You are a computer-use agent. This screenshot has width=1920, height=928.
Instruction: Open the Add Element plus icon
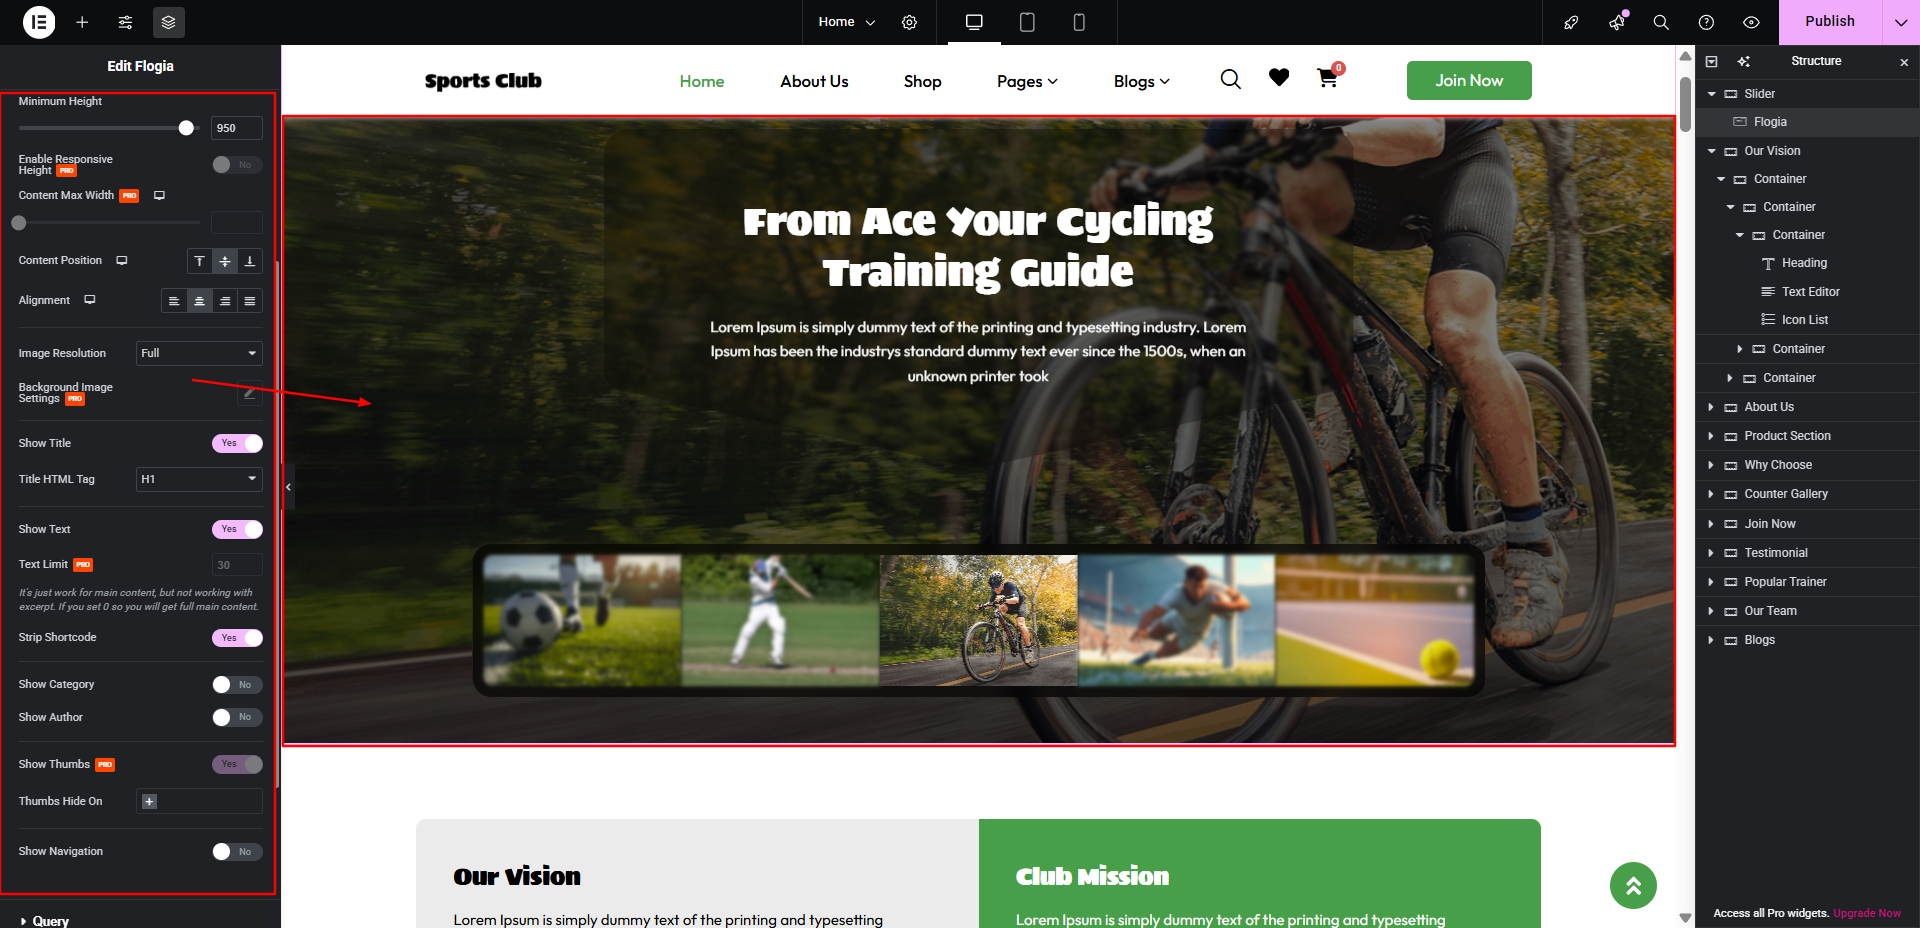[x=82, y=22]
